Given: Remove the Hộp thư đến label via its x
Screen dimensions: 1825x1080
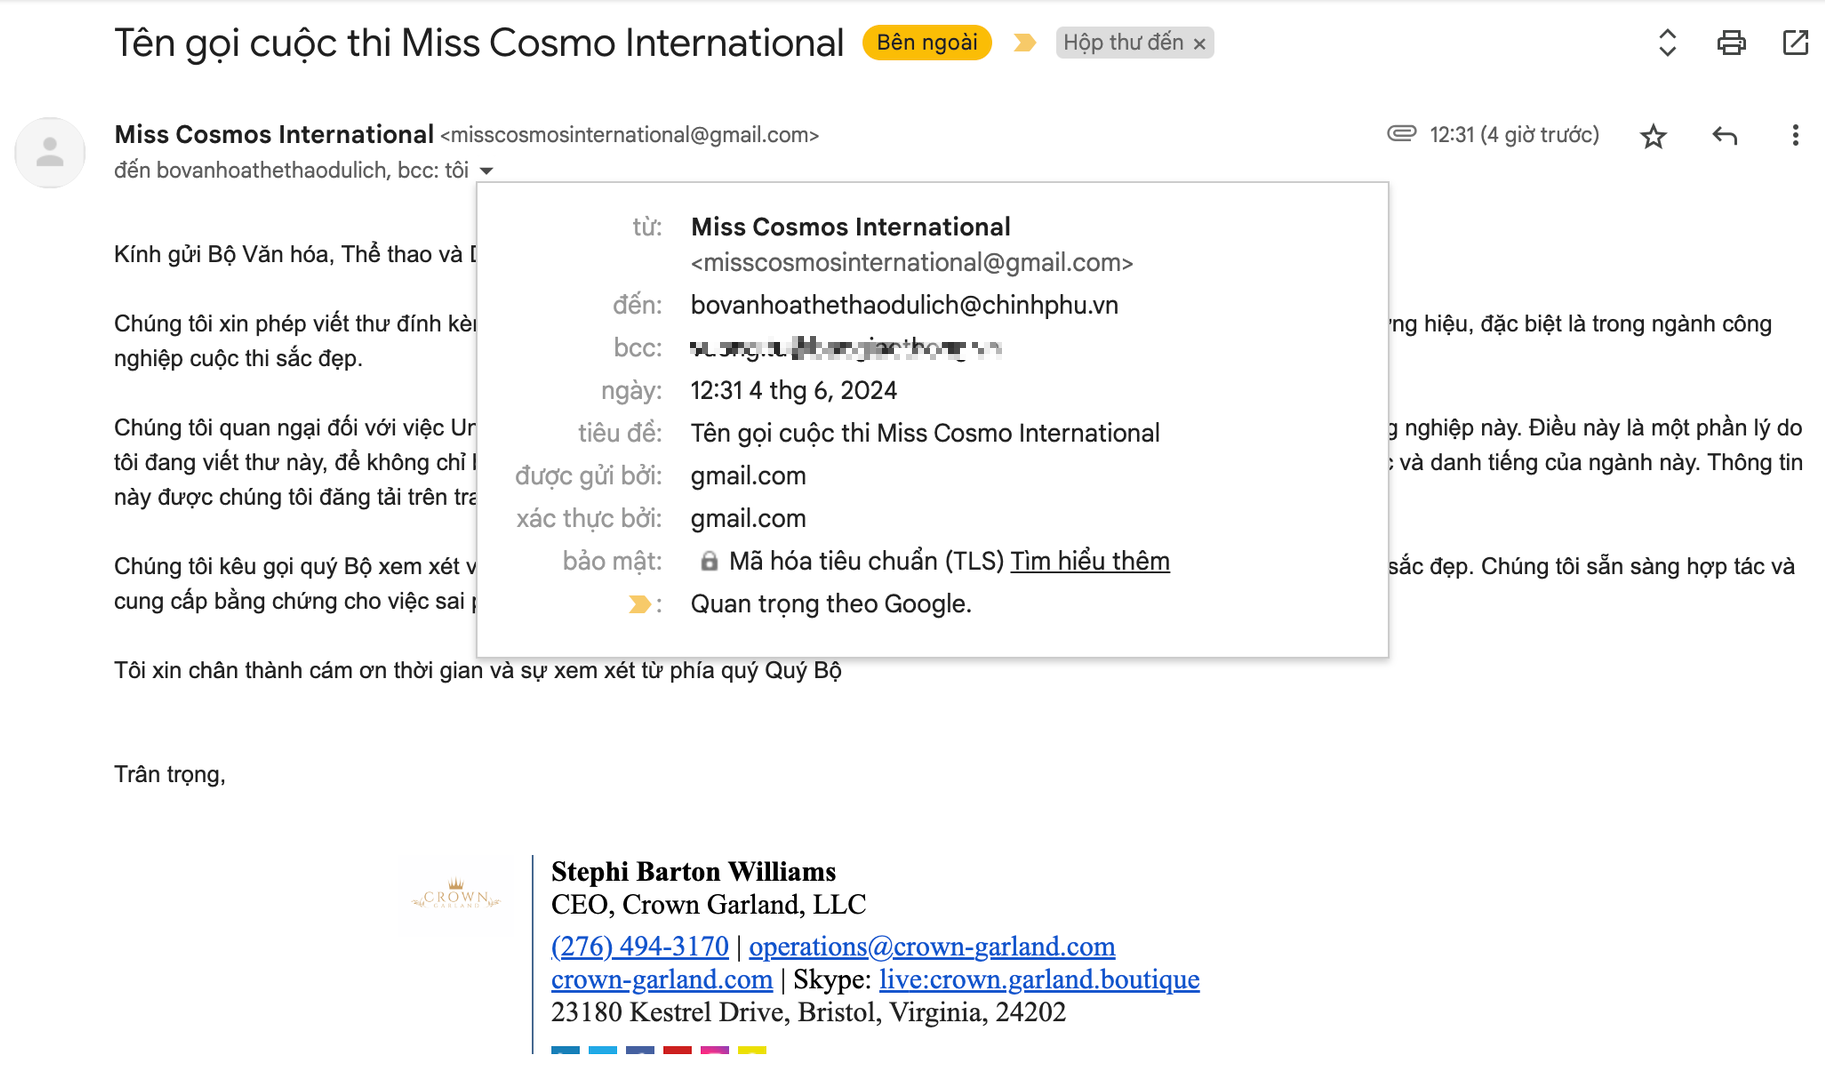Looking at the screenshot, I should pos(1200,43).
